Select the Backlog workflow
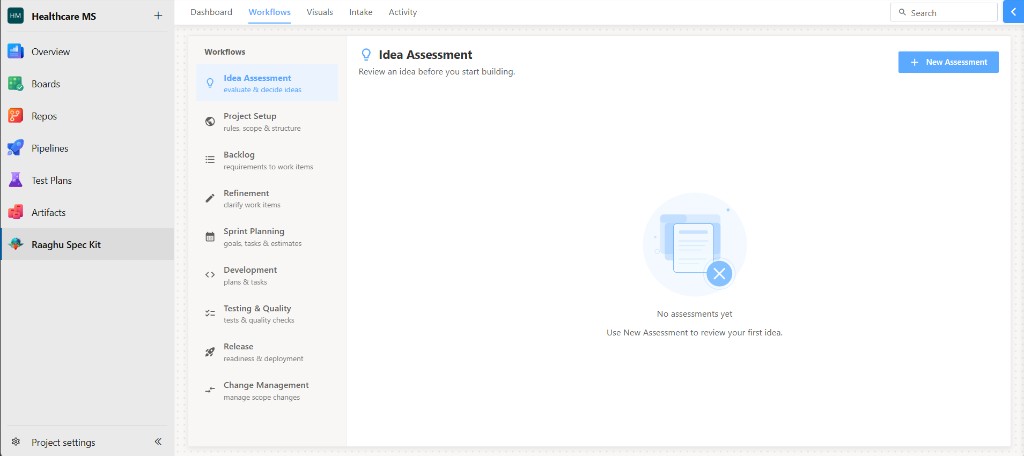This screenshot has height=456, width=1024. click(x=267, y=159)
